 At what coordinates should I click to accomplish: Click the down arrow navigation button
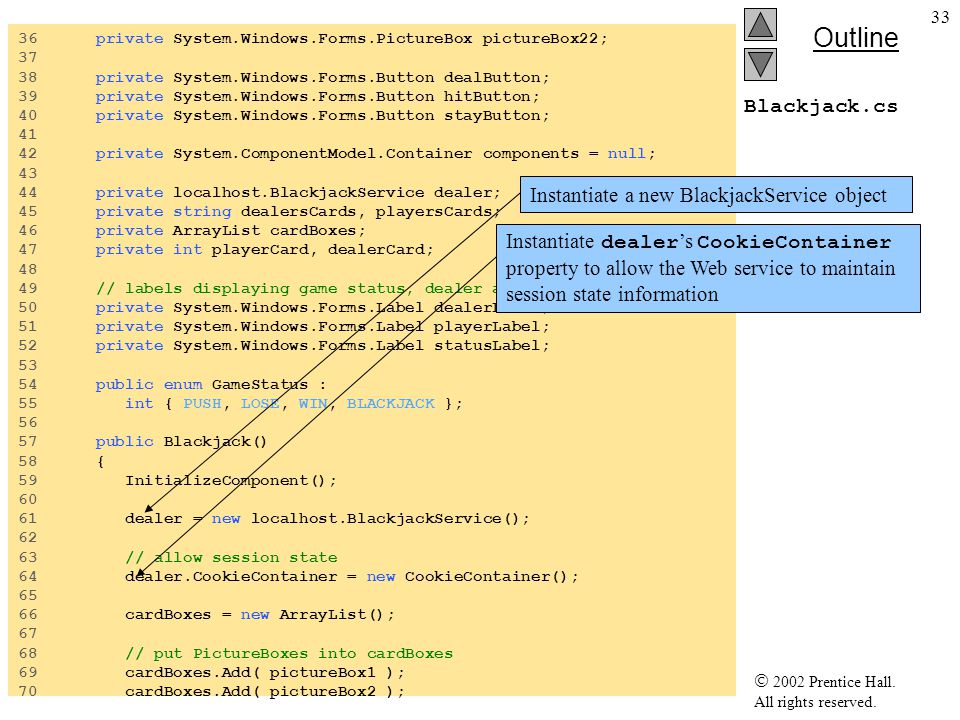click(x=760, y=64)
